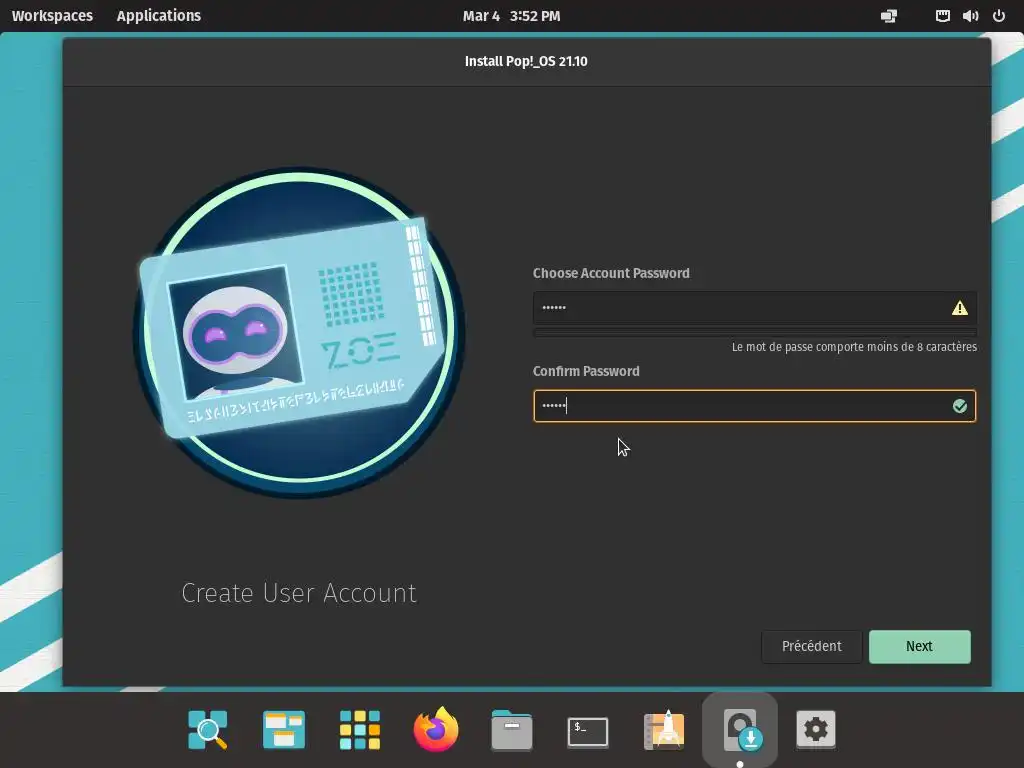Open Settings gear icon in dock
Viewport: 1024px width, 768px height.
click(x=816, y=729)
